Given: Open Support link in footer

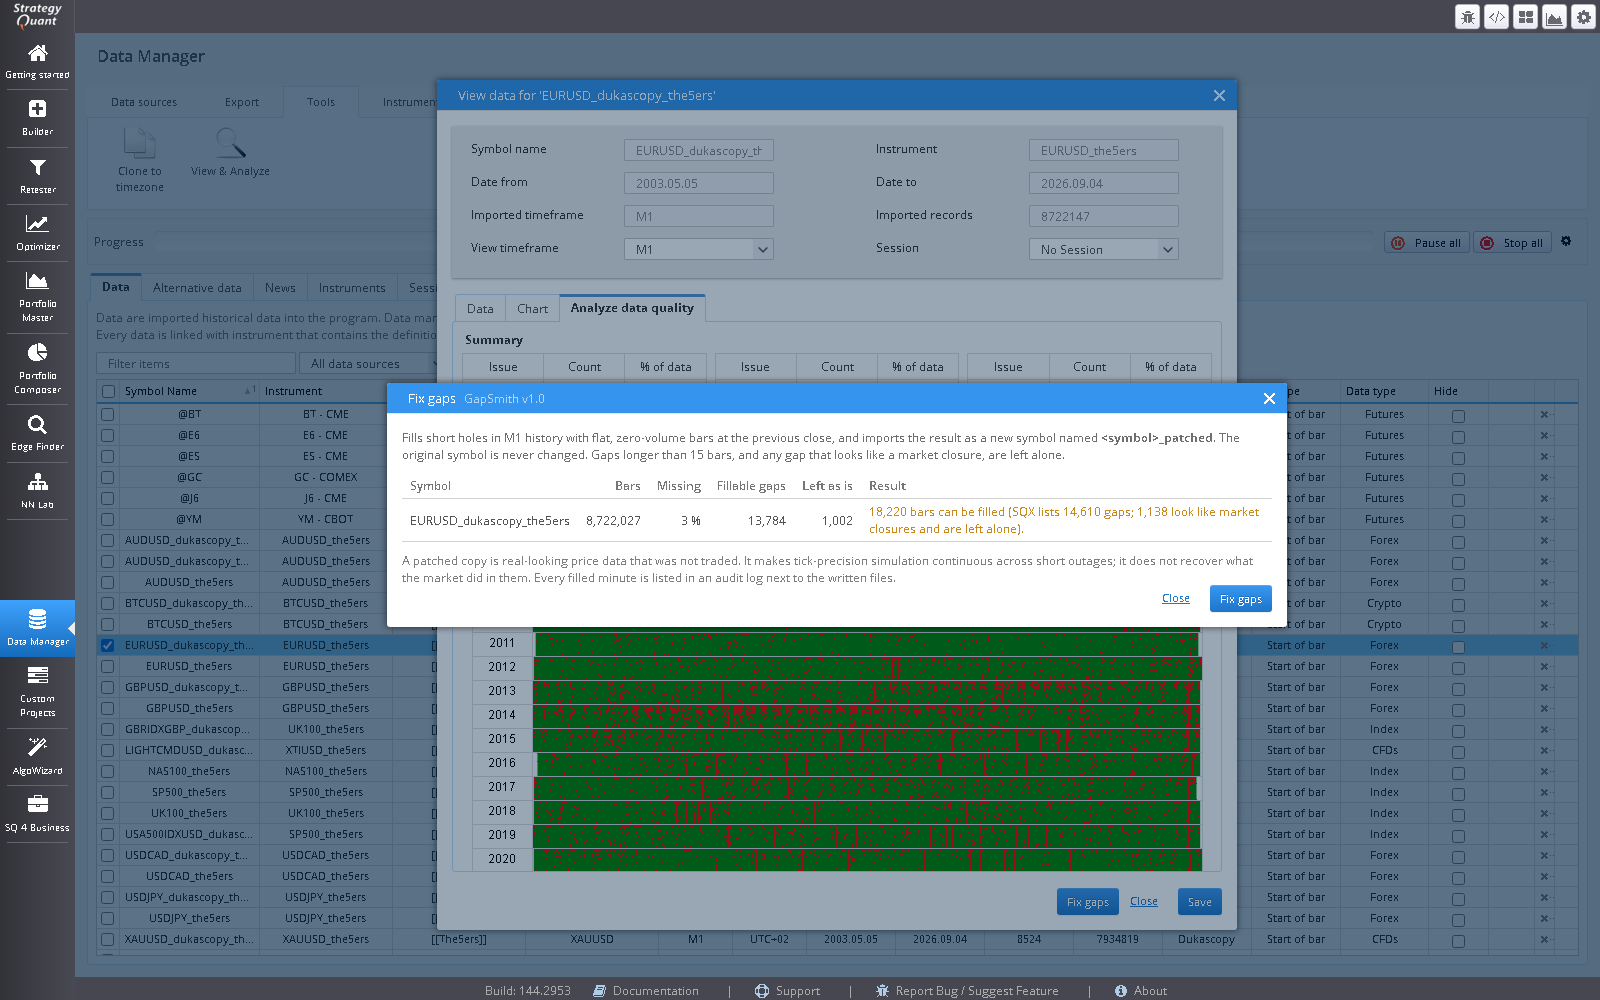Looking at the screenshot, I should (x=787, y=991).
